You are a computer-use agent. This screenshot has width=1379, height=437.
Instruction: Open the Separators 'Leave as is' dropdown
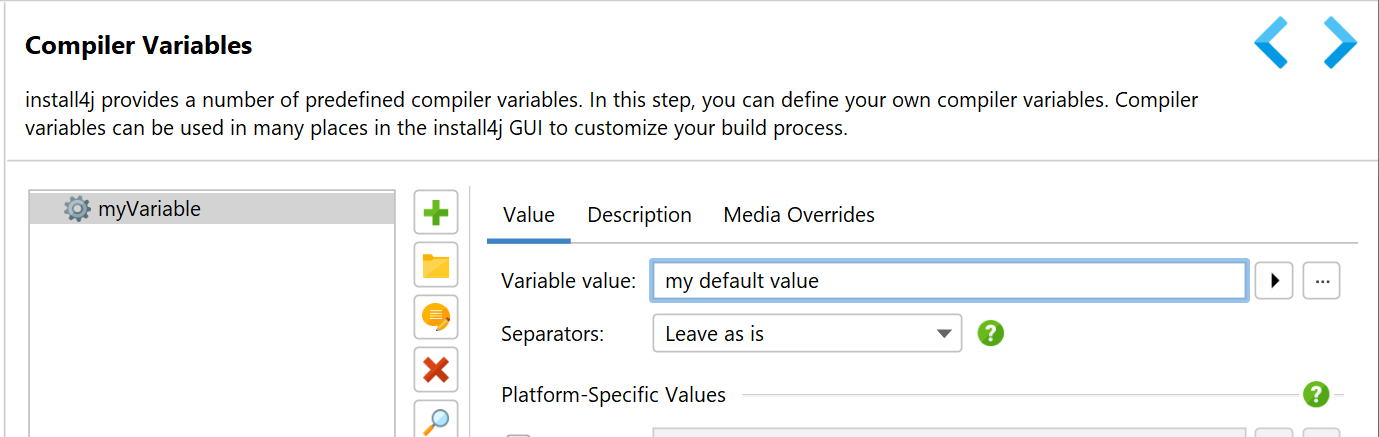(807, 334)
